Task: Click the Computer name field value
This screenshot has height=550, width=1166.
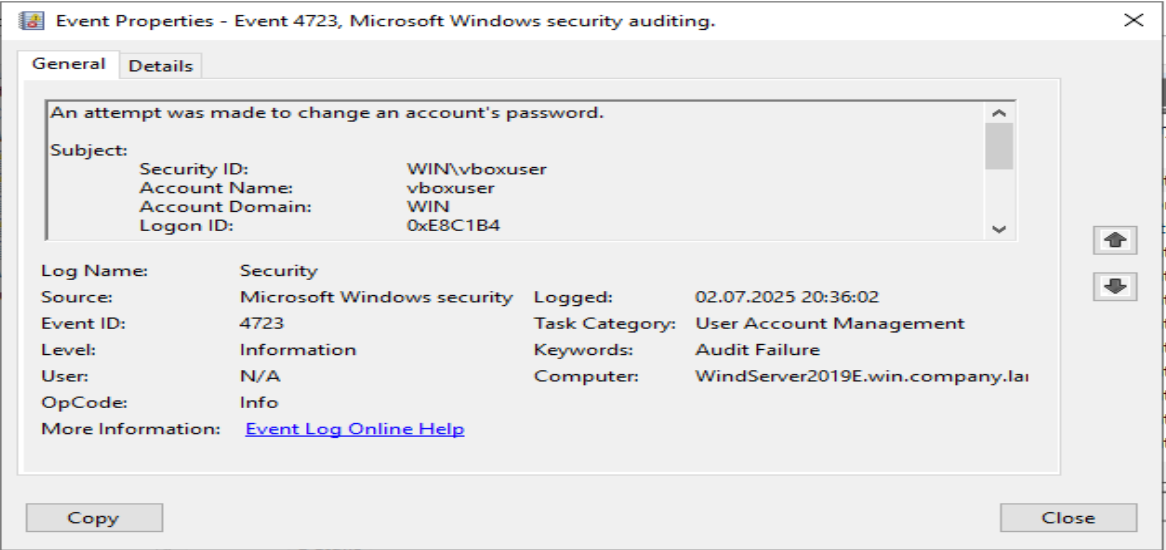Action: pos(861,377)
